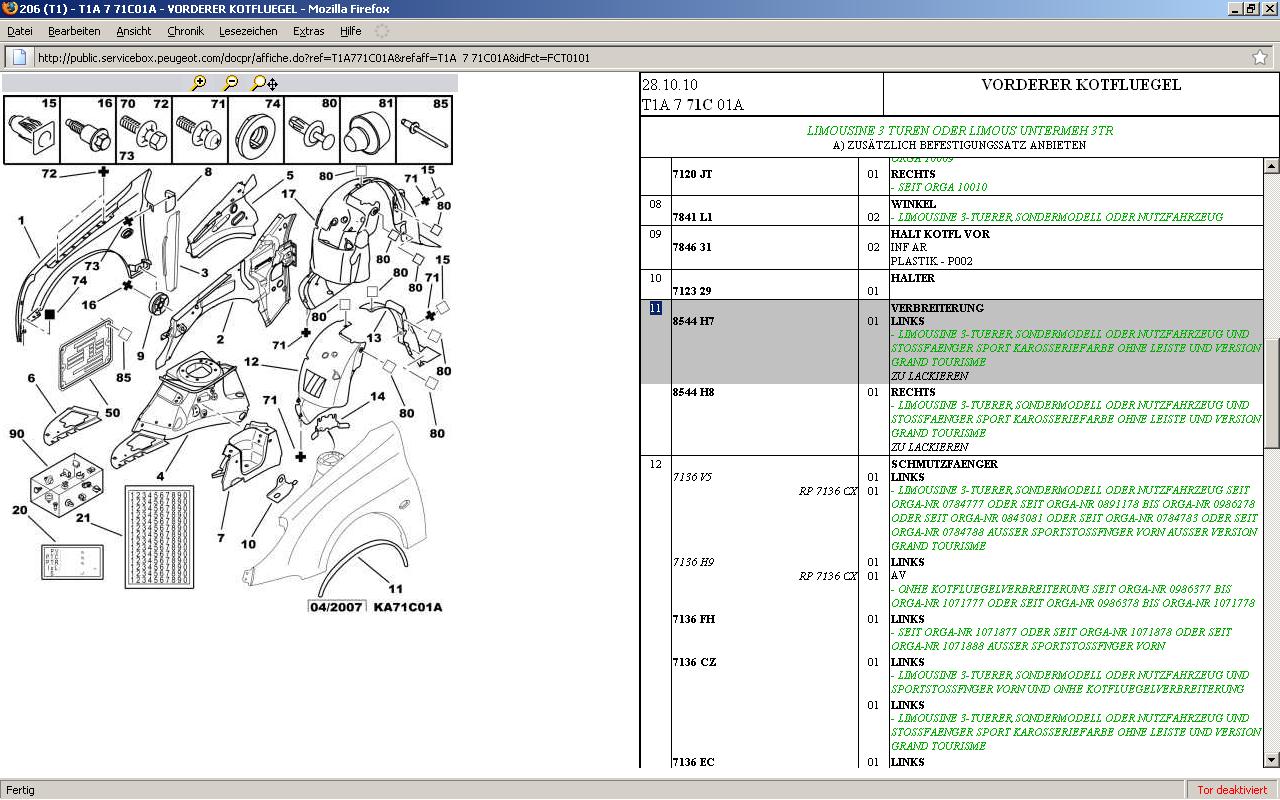Open the Chronik menu
This screenshot has width=1280, height=800.
click(185, 31)
